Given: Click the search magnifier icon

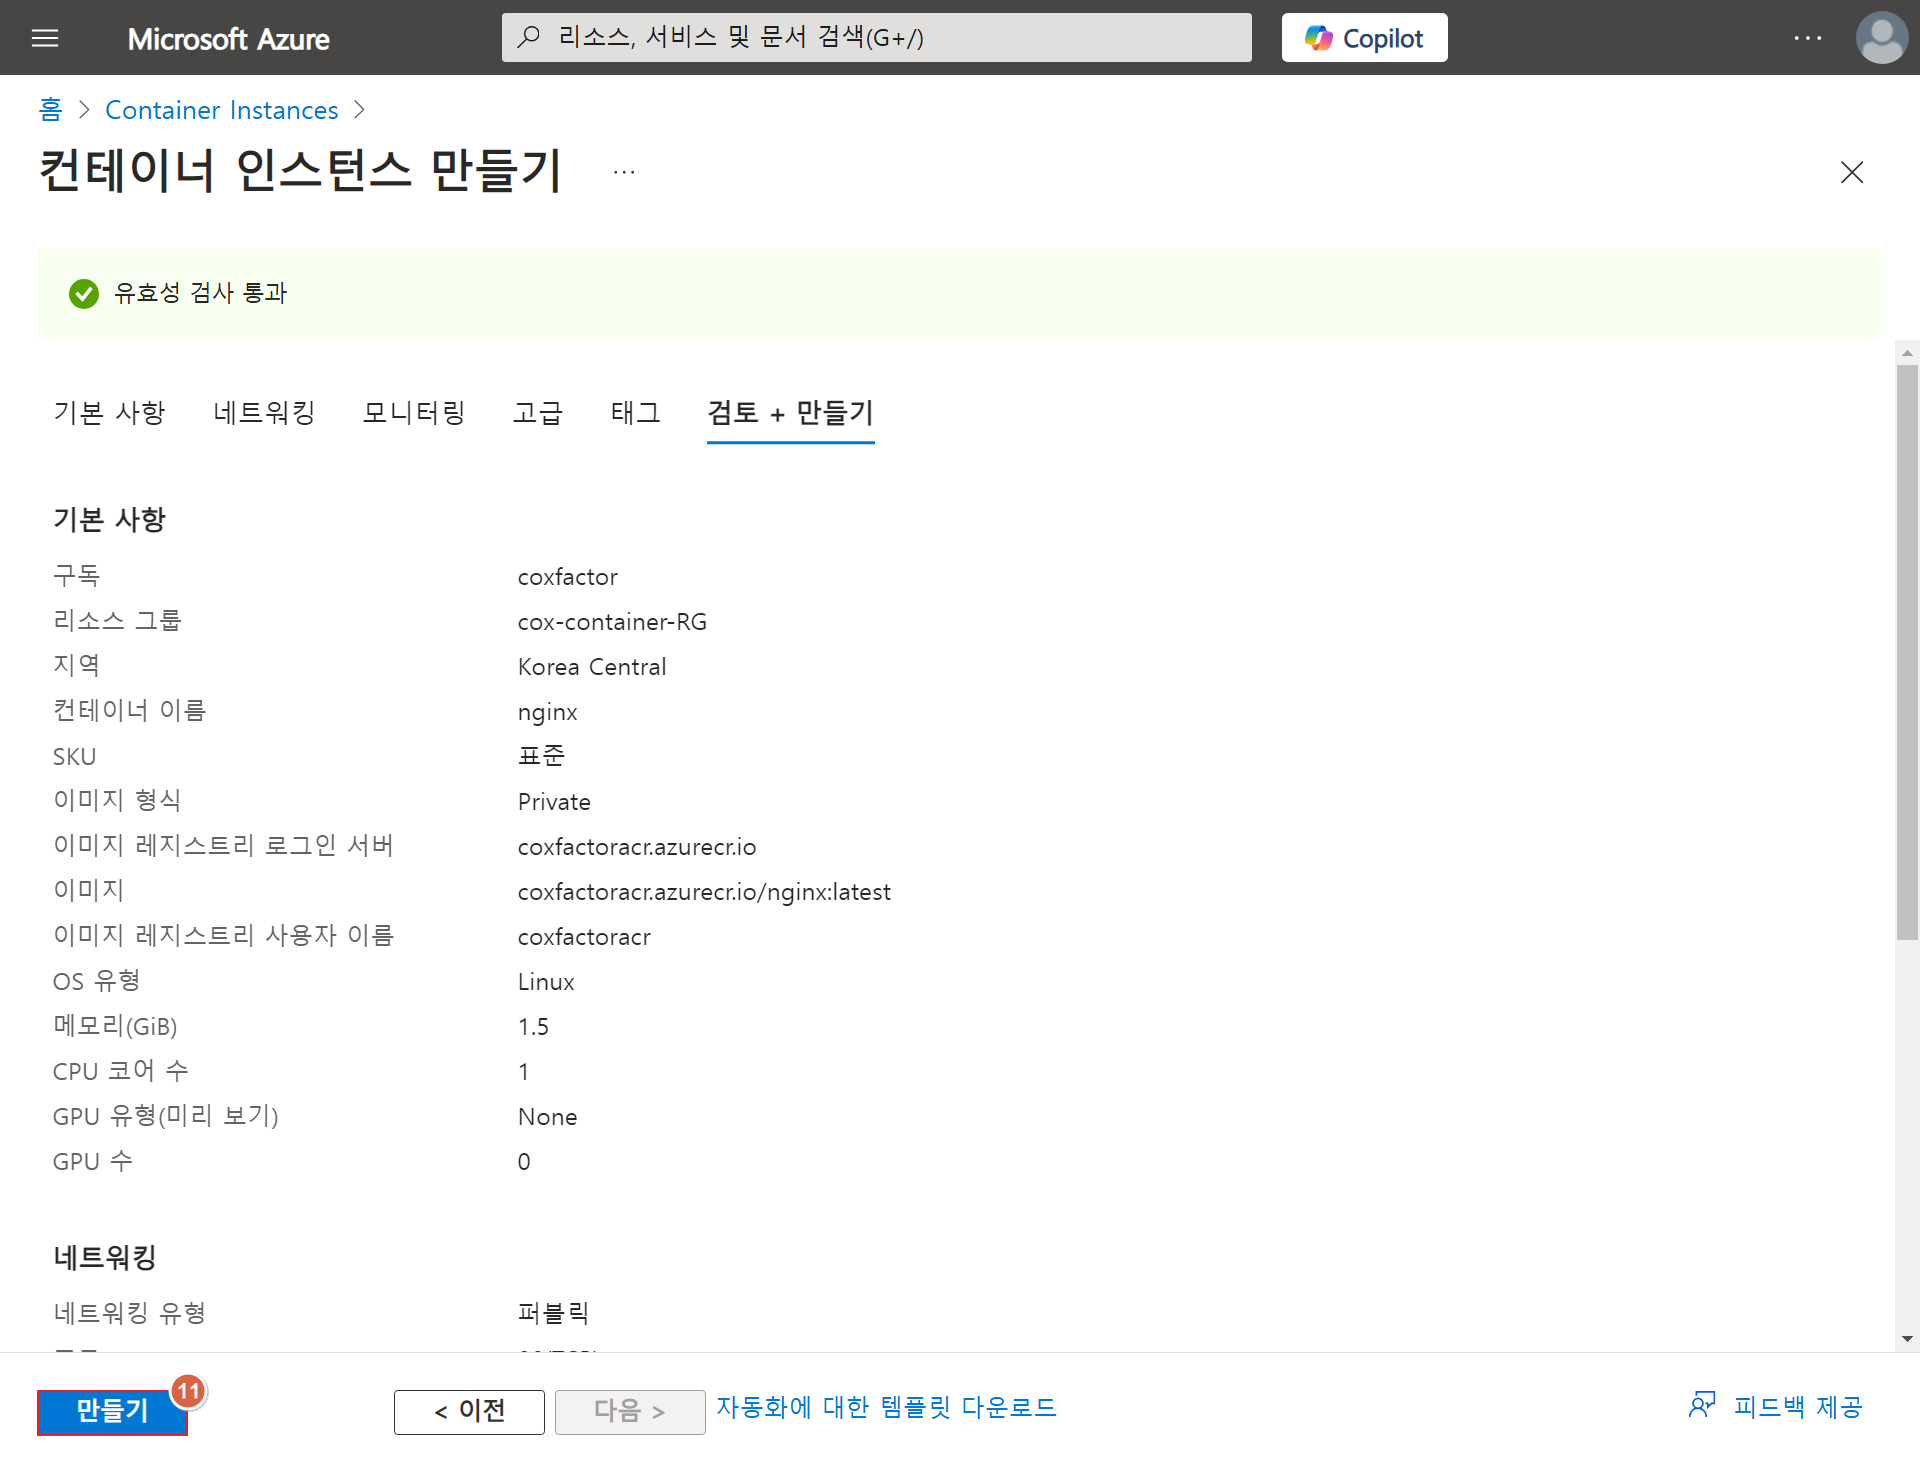Looking at the screenshot, I should [x=529, y=38].
